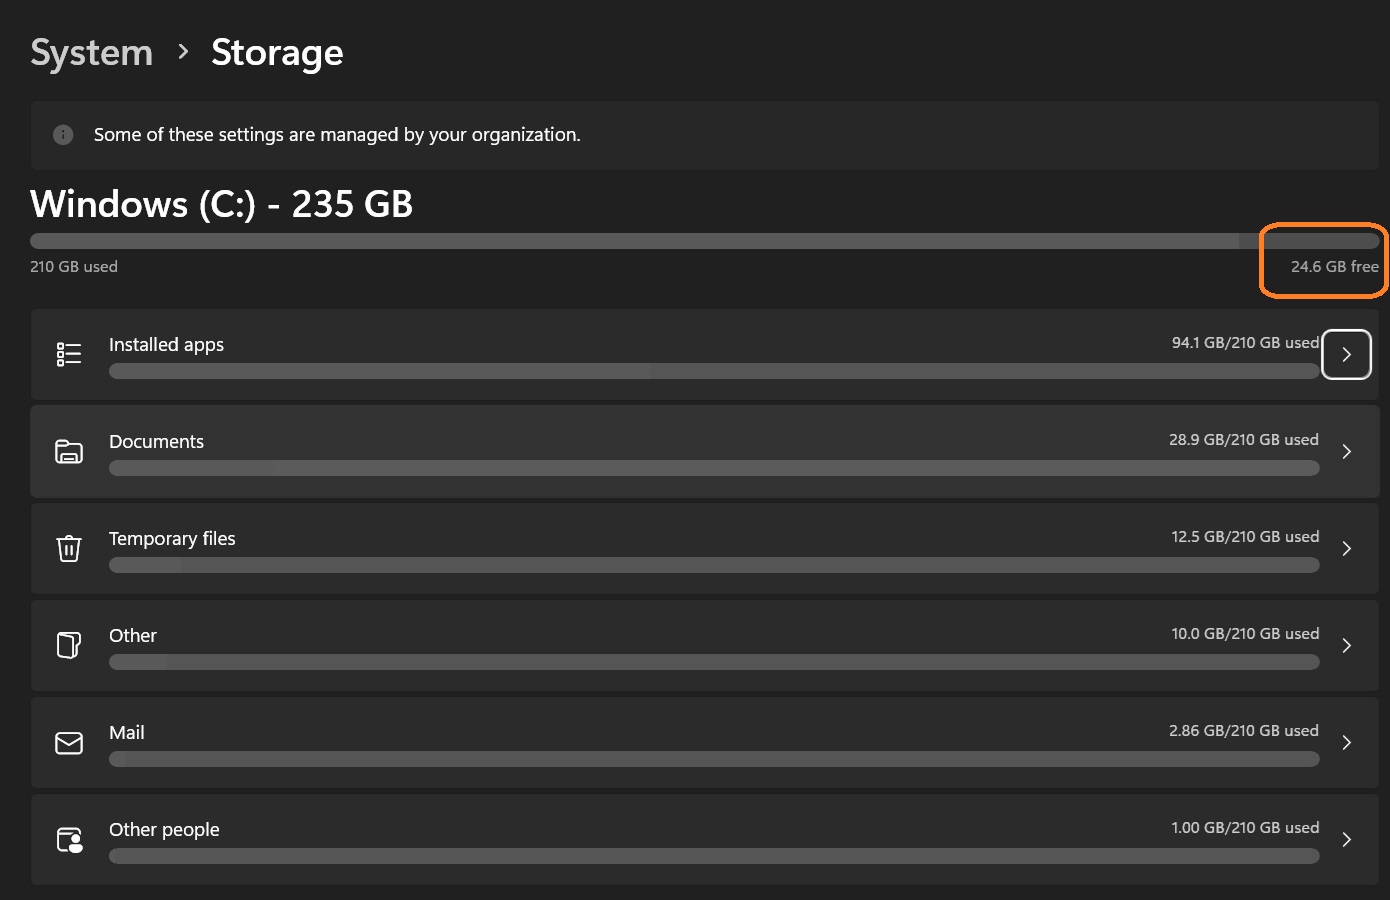Click the Installed apps list icon
The image size is (1390, 900).
click(x=69, y=354)
